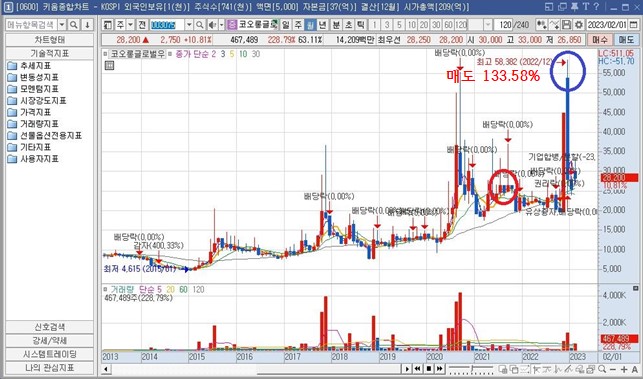
Task: Open chart settings gear icon
Action: click(x=579, y=25)
